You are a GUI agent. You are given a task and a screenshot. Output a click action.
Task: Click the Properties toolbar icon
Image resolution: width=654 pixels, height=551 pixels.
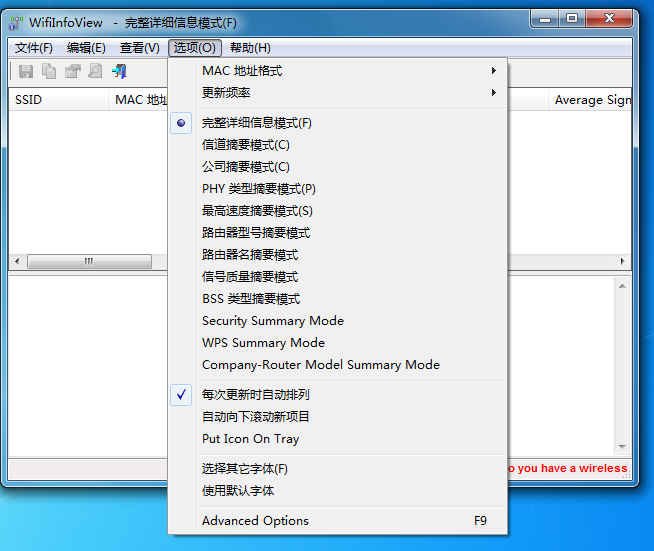point(73,71)
